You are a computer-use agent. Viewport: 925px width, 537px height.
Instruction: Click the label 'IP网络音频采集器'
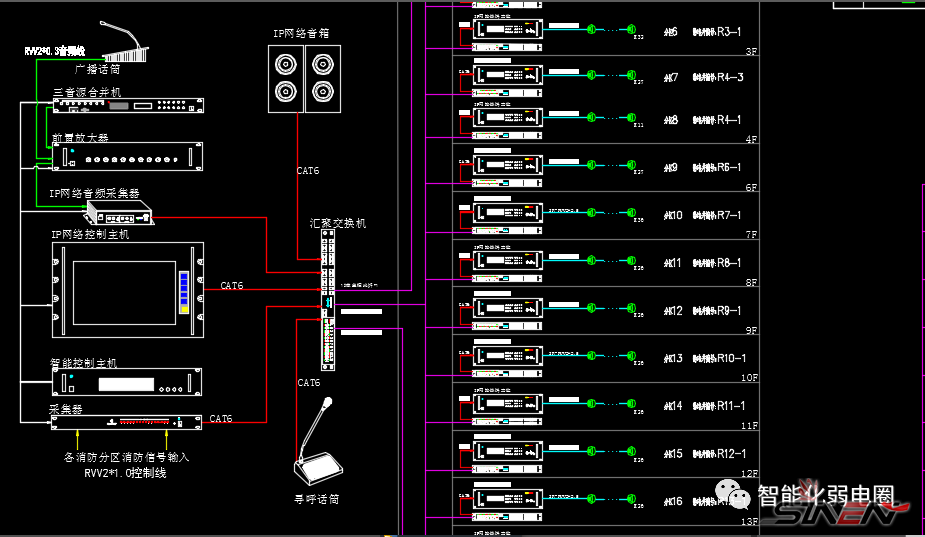click(x=94, y=193)
